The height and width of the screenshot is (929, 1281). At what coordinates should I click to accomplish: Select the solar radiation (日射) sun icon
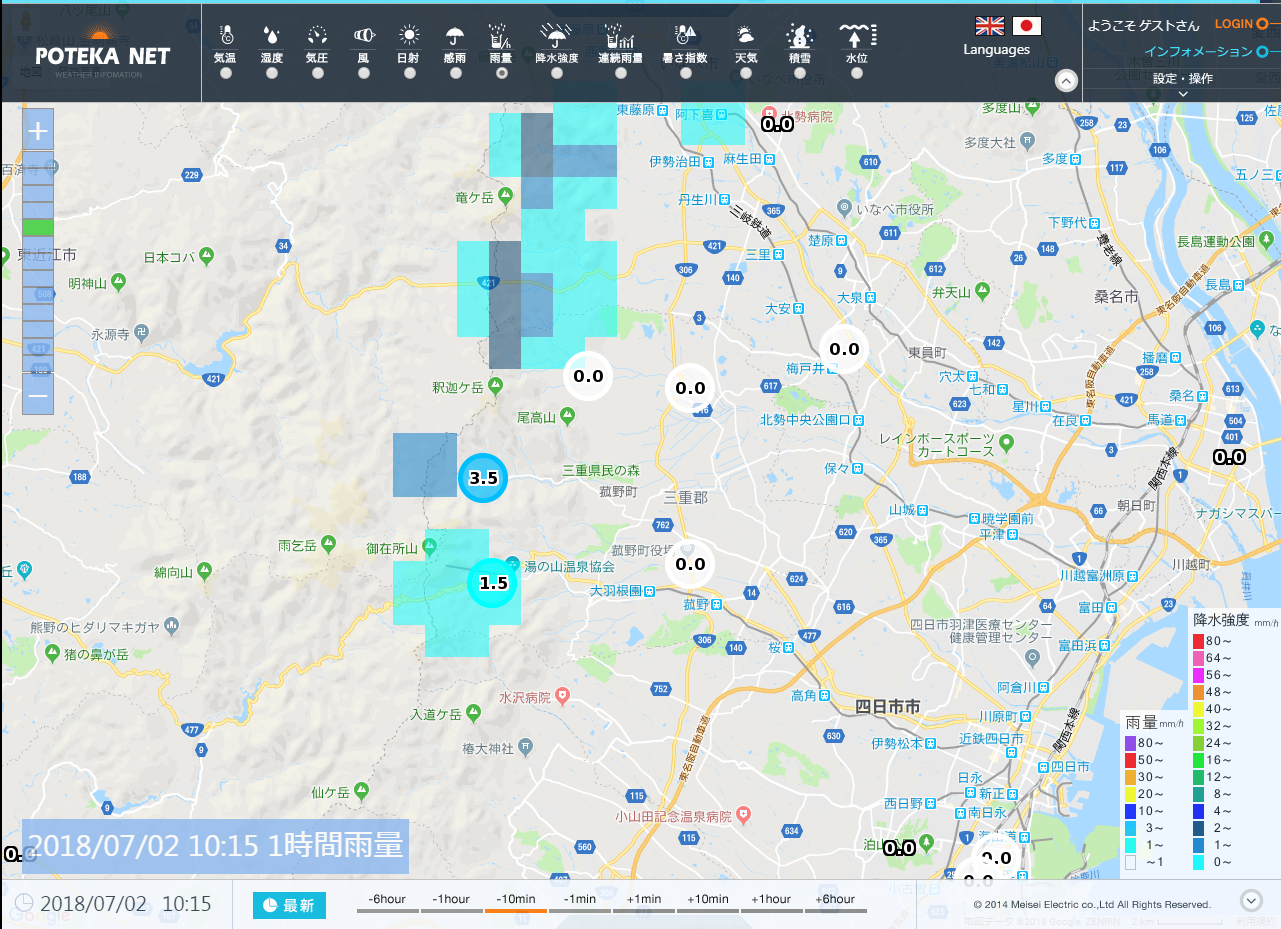click(408, 37)
